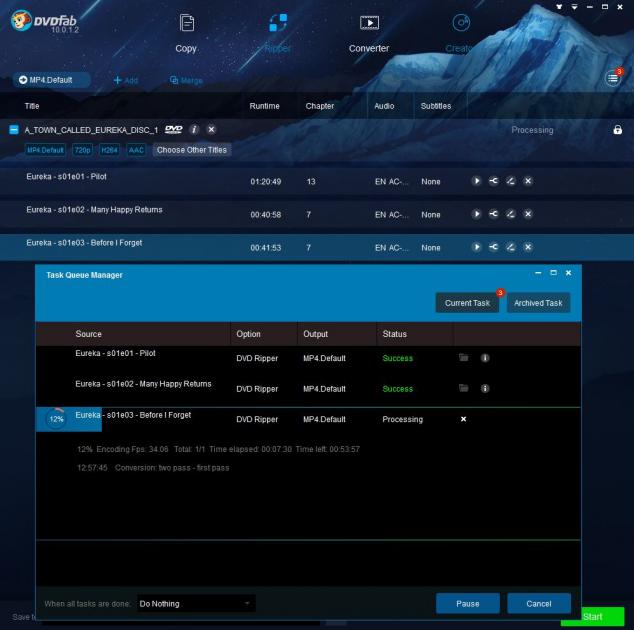Open the task queue list icon
This screenshot has height=630, width=634.
pyautogui.click(x=613, y=79)
